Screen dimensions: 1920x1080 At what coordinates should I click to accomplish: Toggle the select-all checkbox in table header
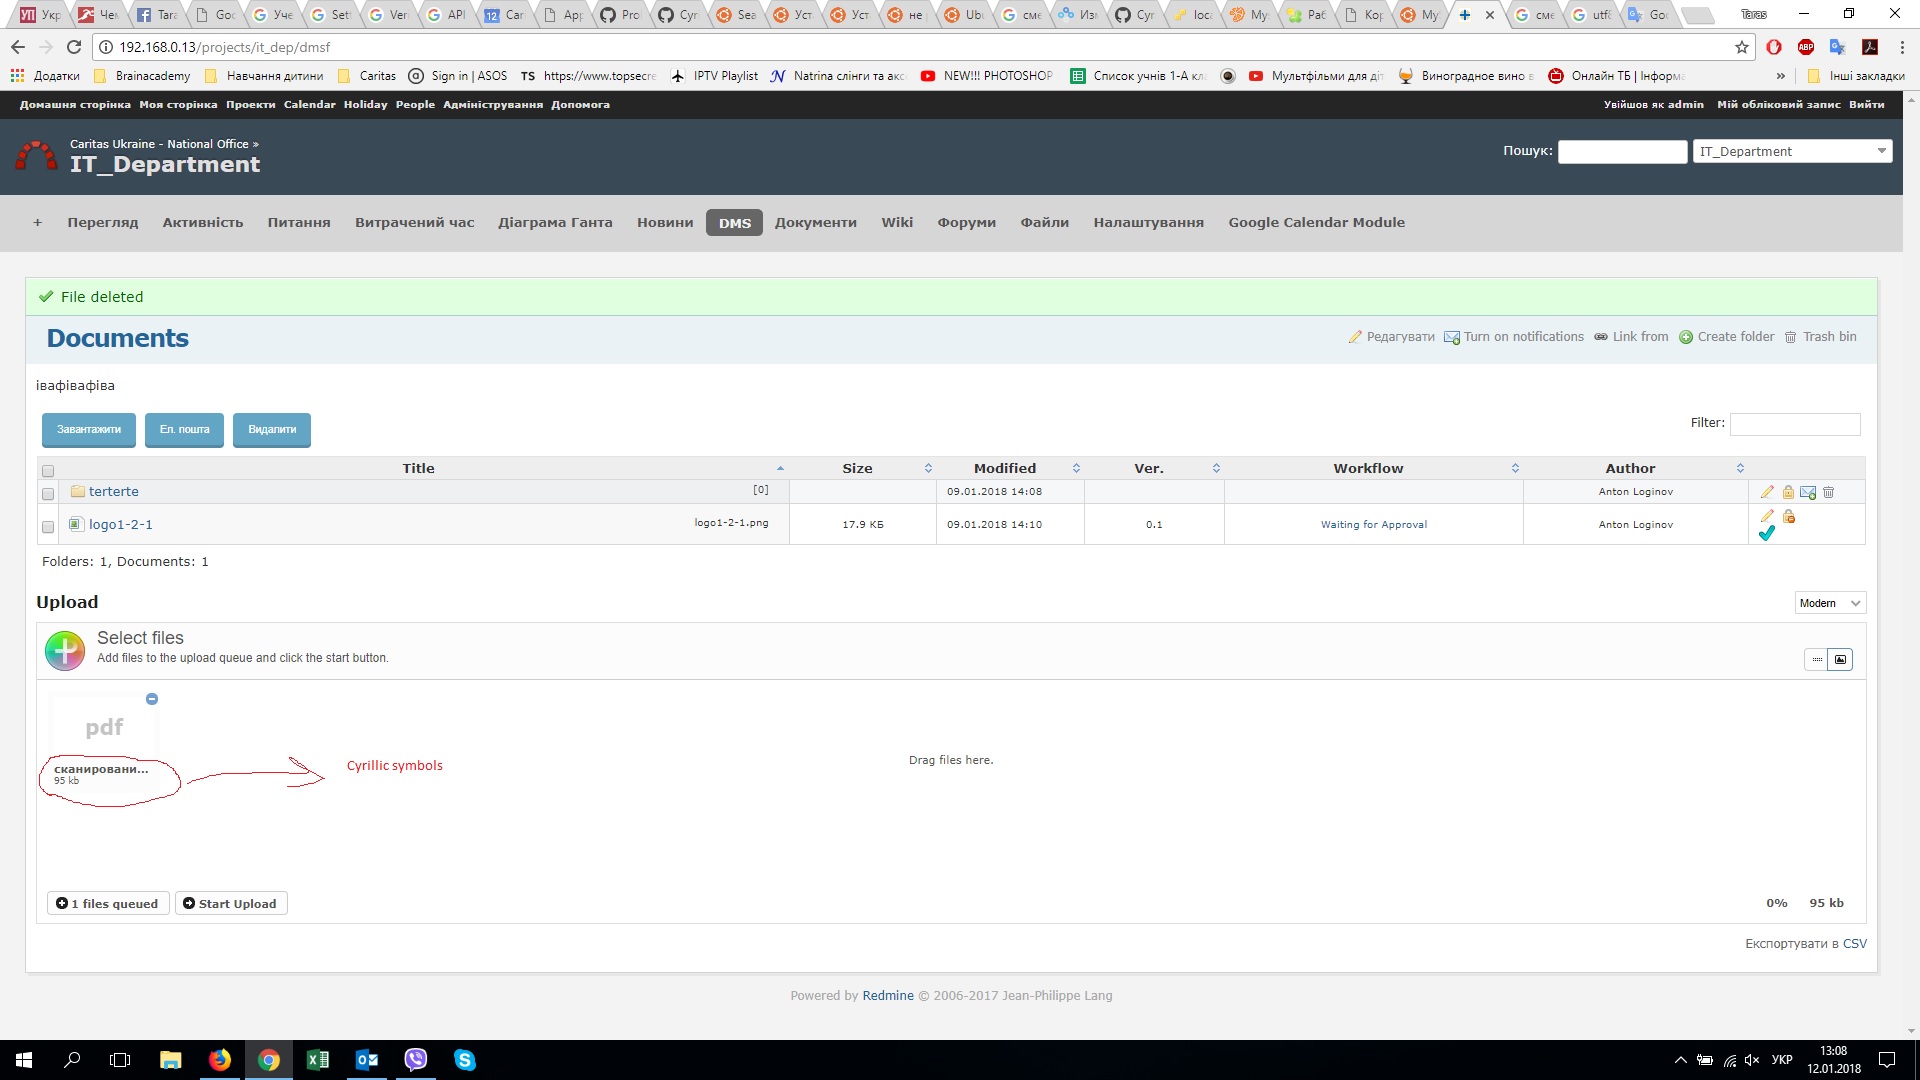[48, 470]
